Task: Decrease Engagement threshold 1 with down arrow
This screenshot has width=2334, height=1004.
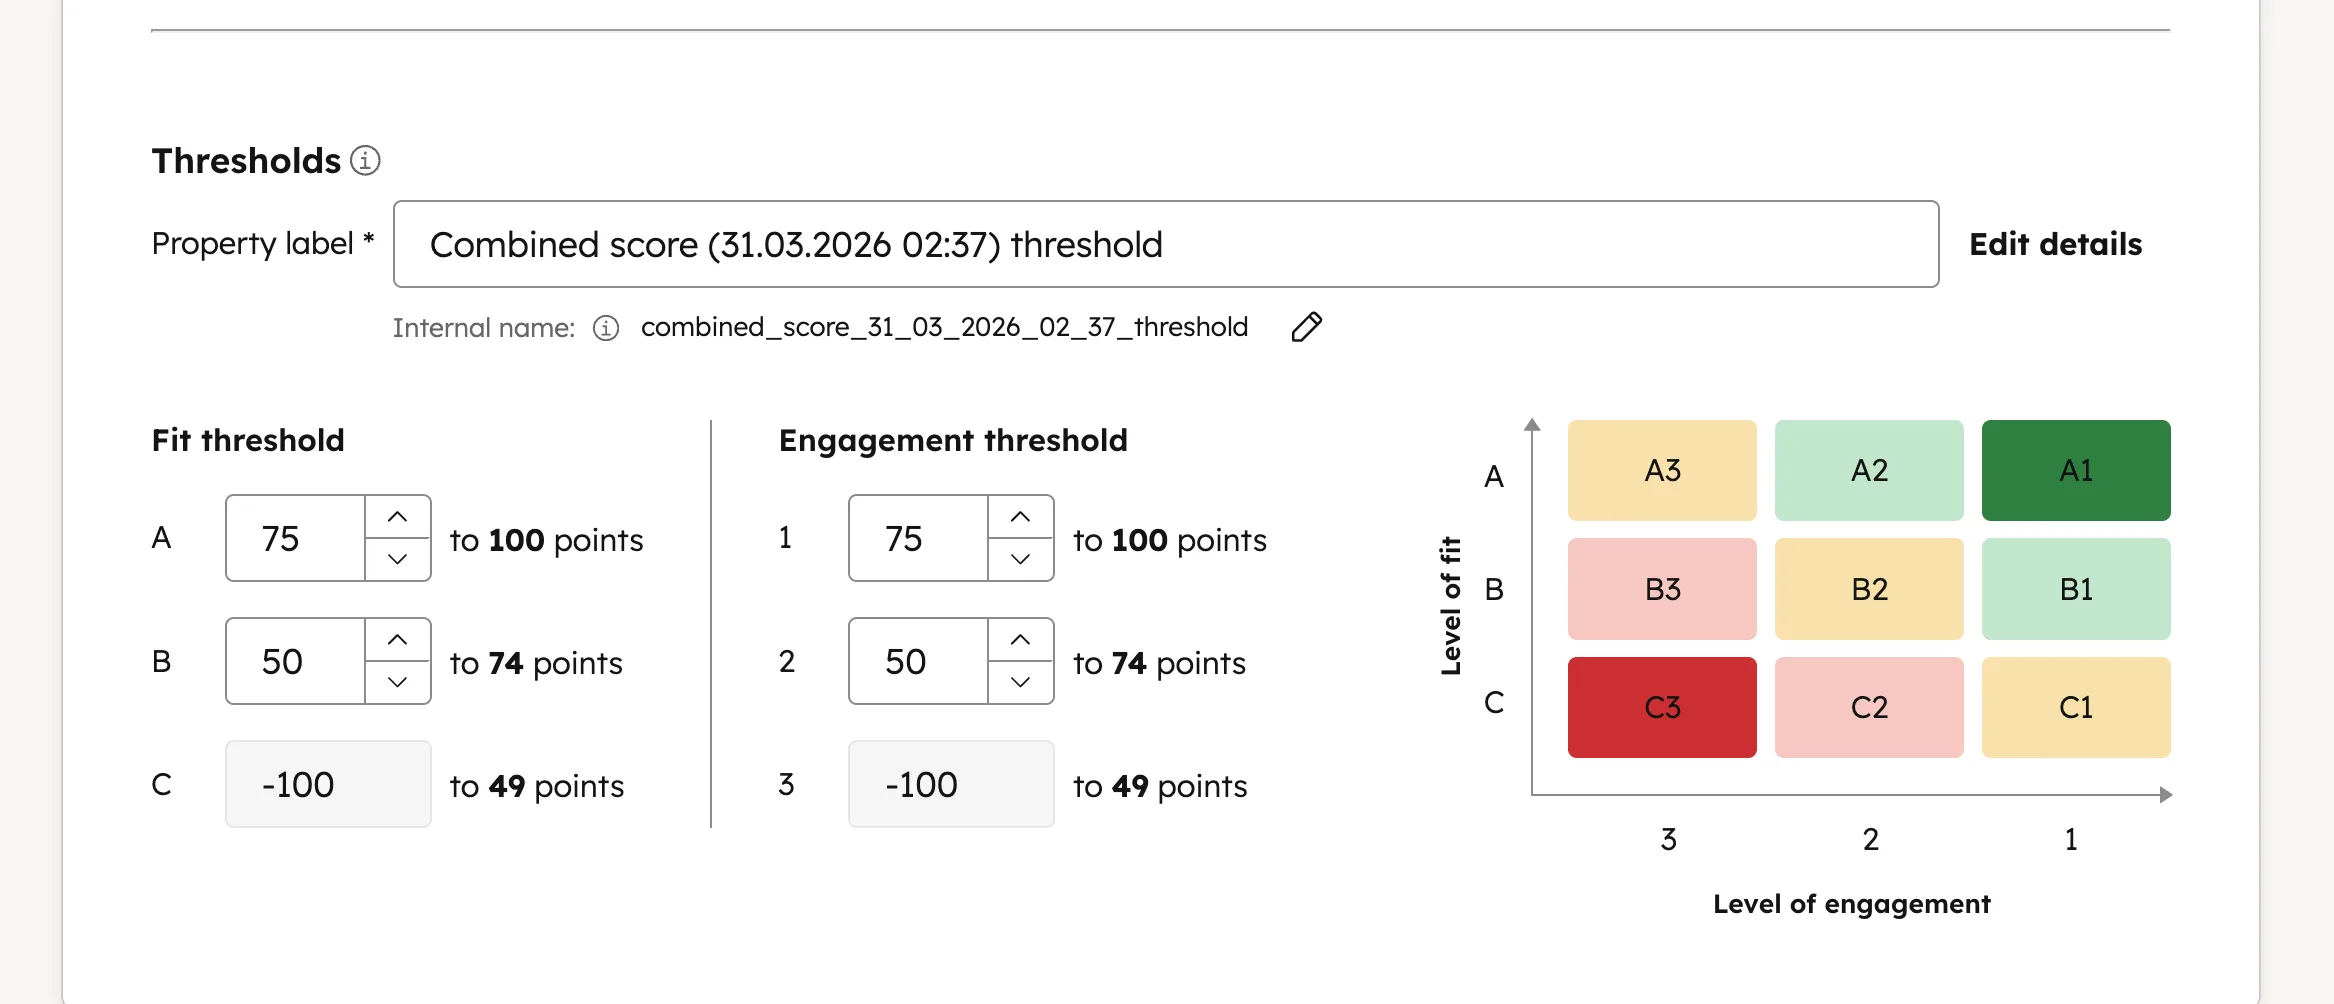Action: pos(1020,561)
